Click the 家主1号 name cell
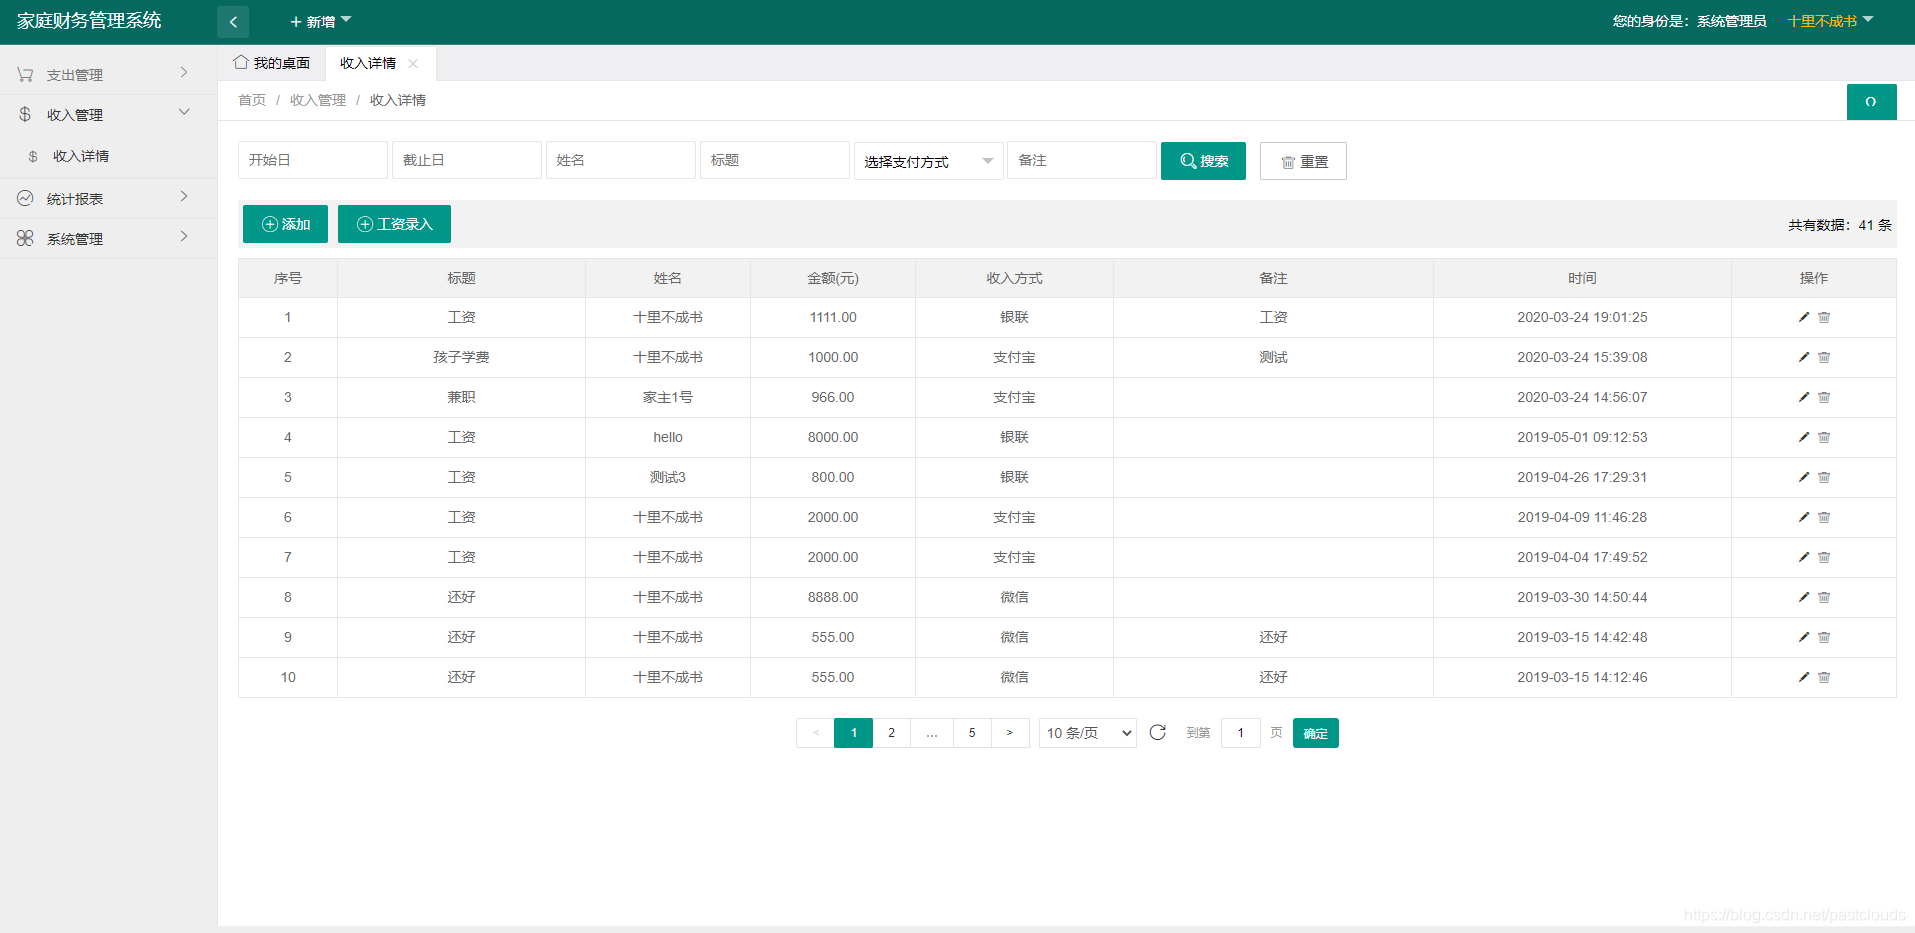The height and width of the screenshot is (933, 1915). click(668, 397)
